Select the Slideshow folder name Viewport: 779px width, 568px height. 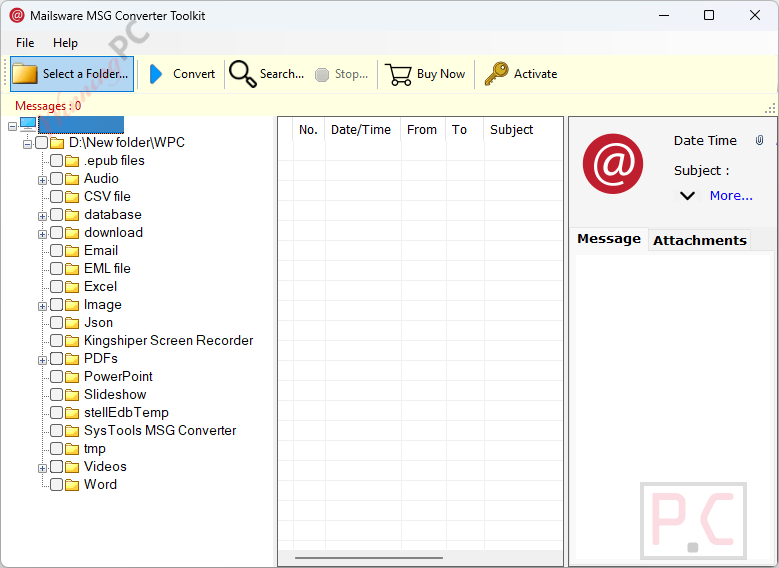pyautogui.click(x=115, y=395)
